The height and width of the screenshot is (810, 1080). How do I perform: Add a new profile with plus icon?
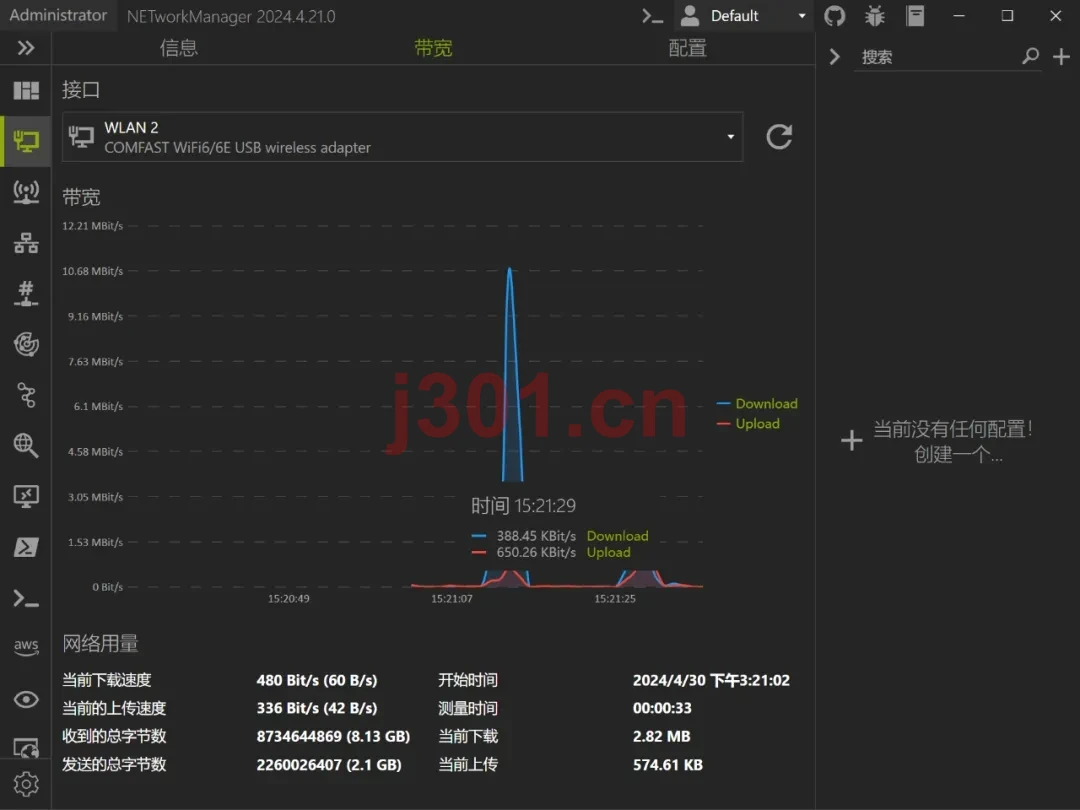tap(1061, 56)
